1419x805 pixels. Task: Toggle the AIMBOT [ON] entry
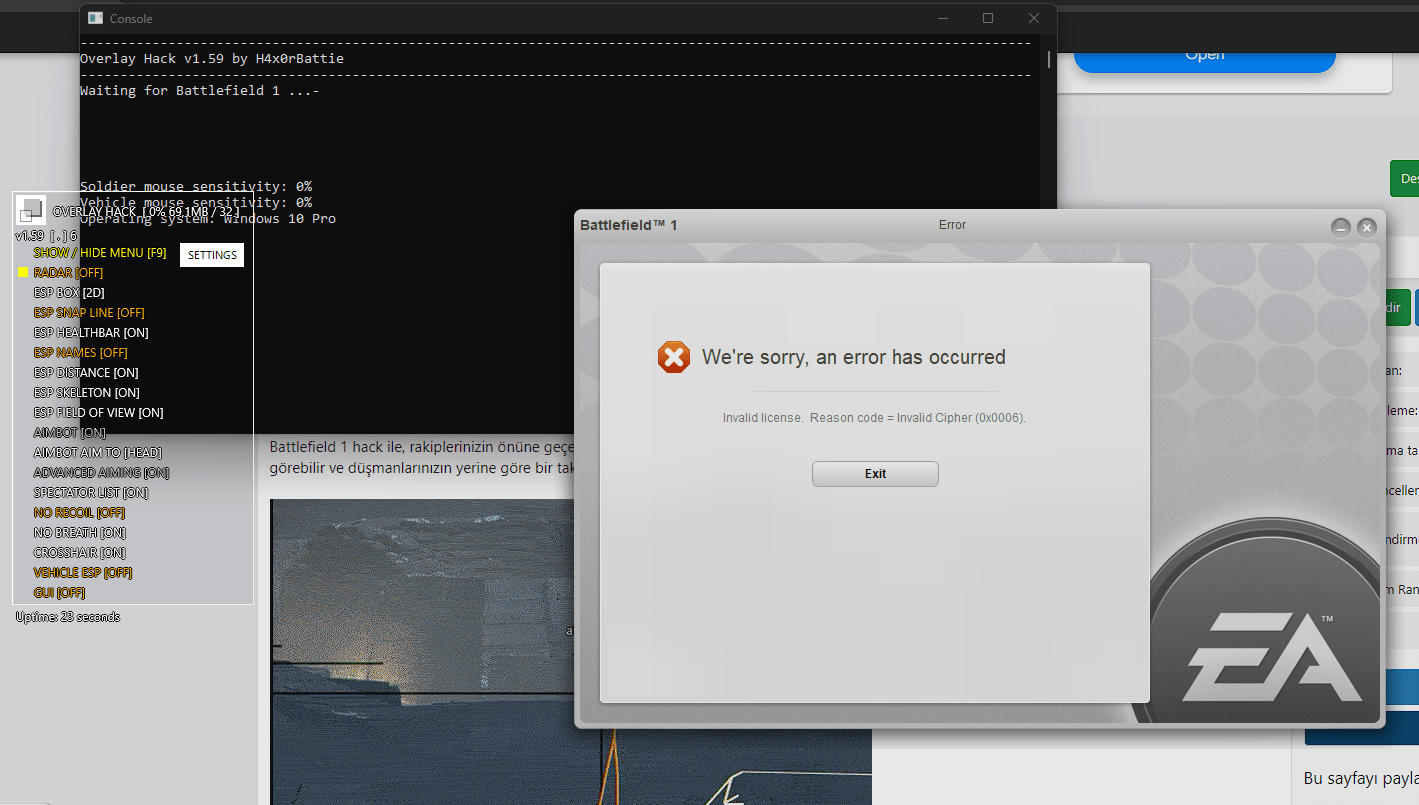click(x=70, y=432)
